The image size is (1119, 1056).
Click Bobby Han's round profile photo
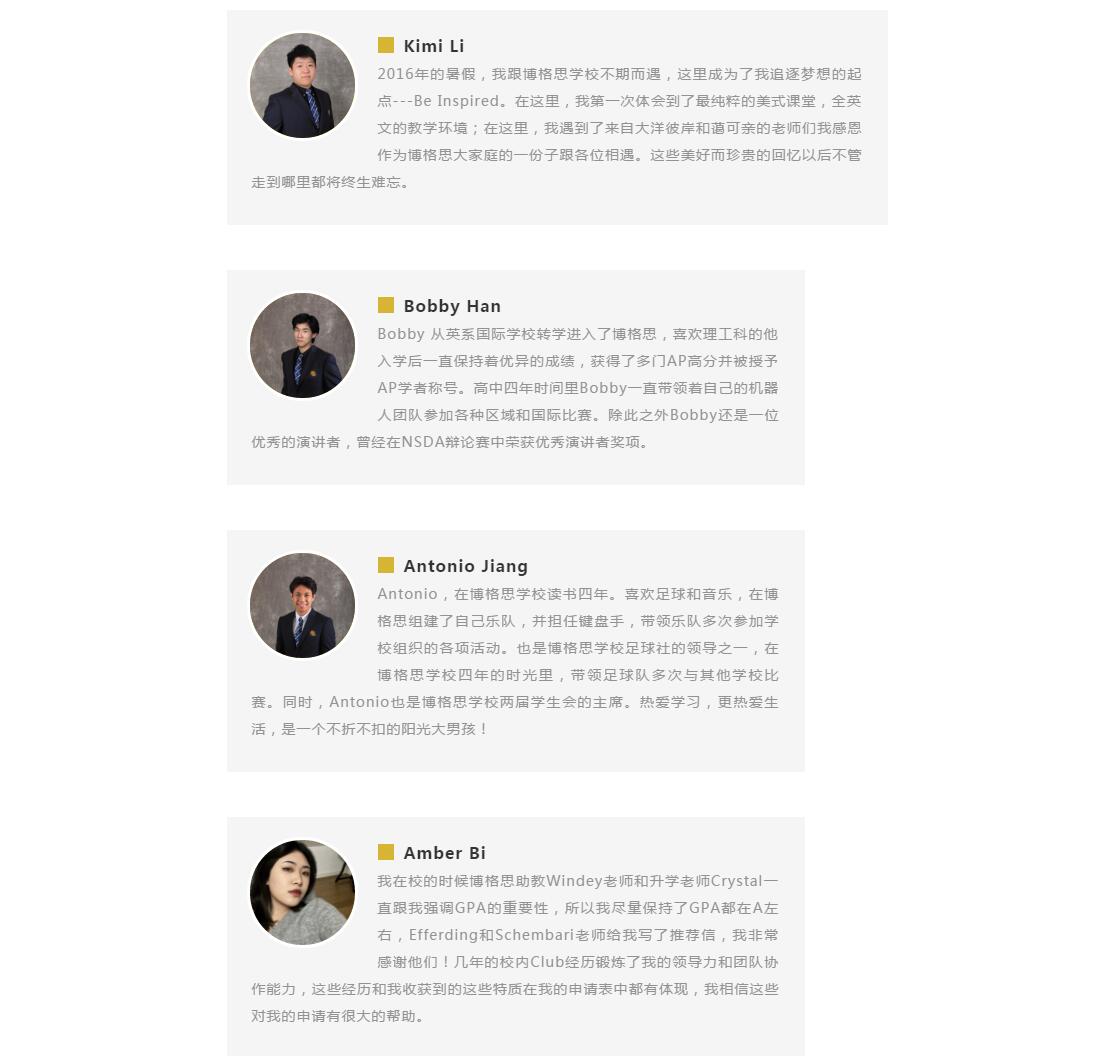(x=303, y=345)
